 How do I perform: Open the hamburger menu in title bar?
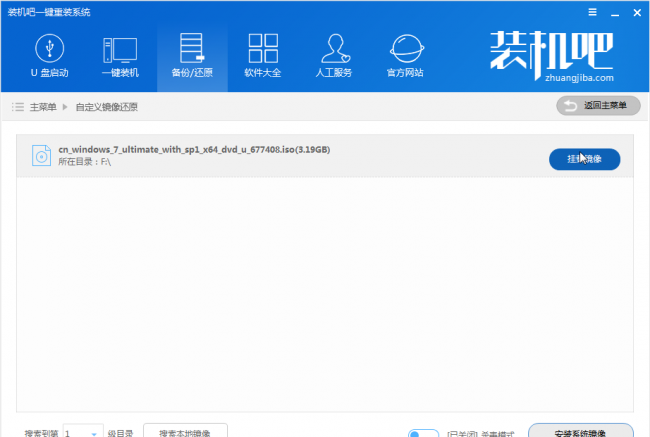tap(592, 12)
